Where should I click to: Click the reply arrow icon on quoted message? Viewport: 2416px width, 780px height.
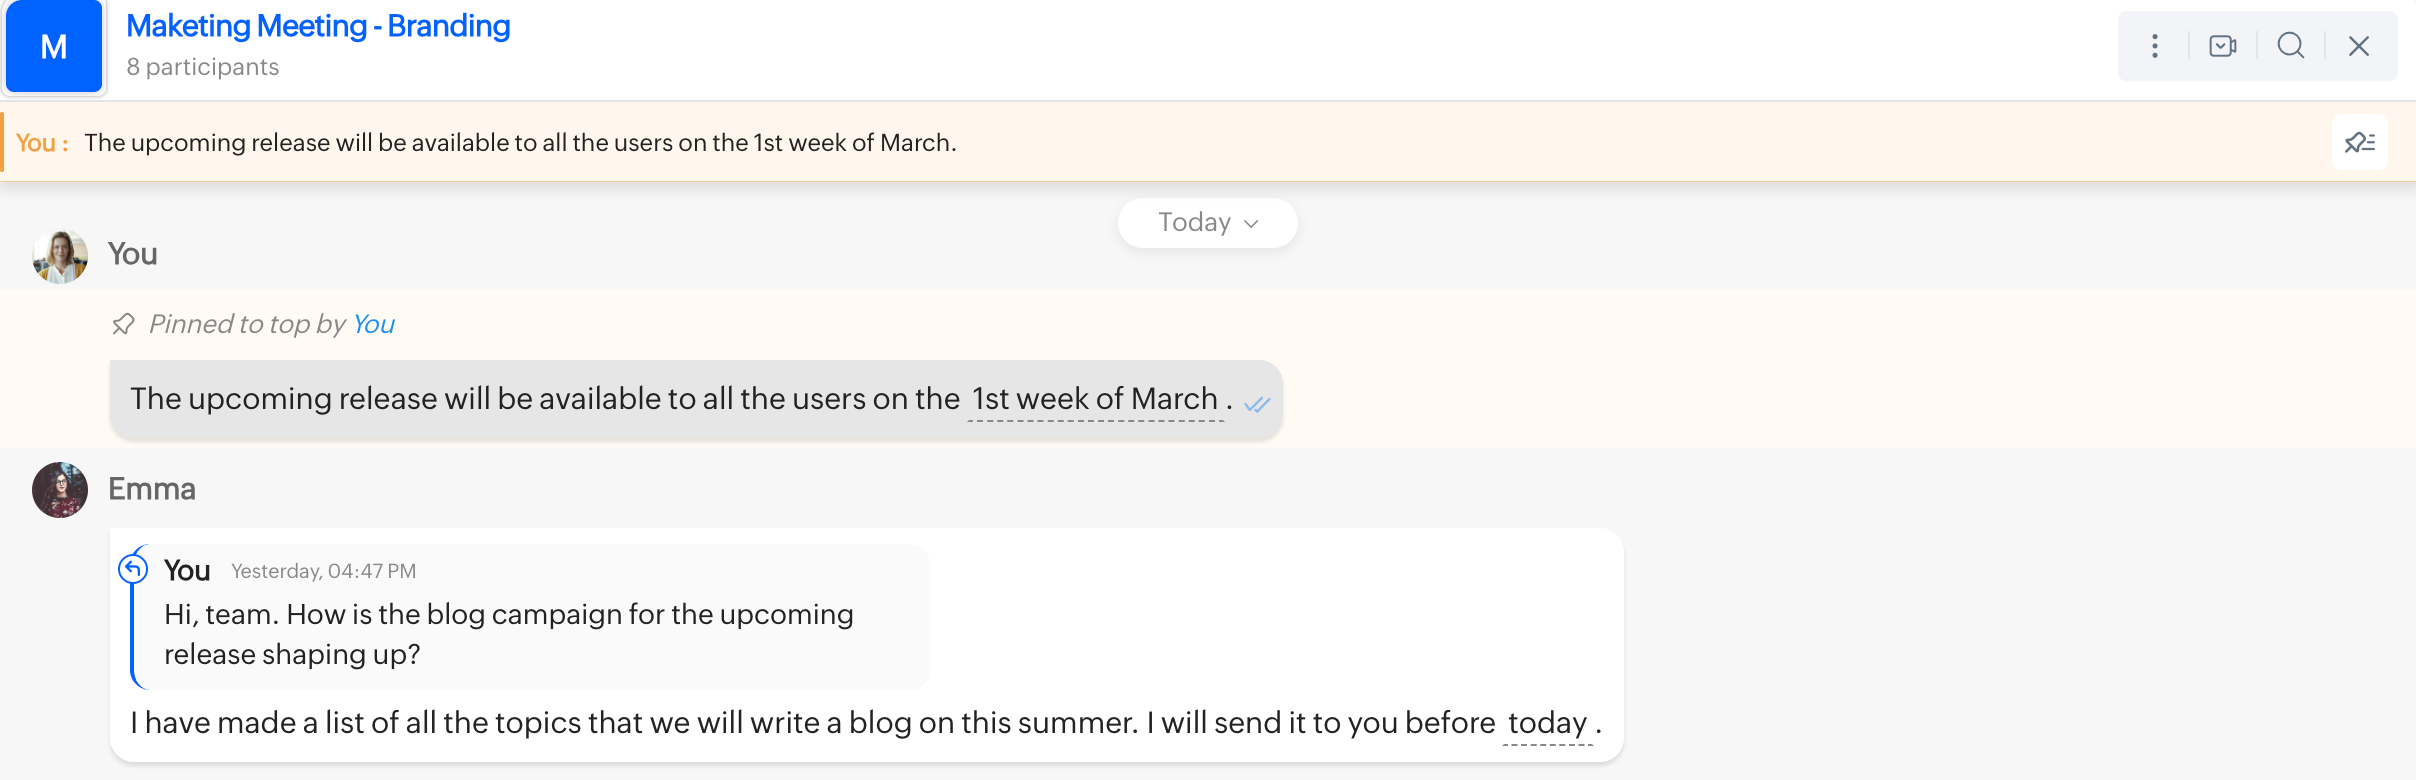tap(133, 569)
